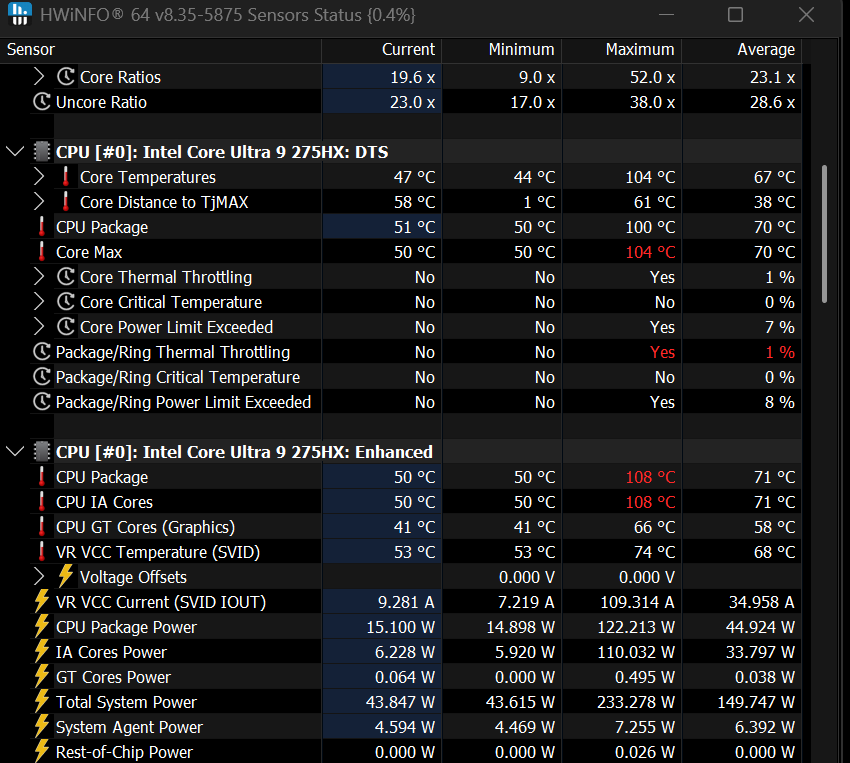
Task: Click thermometer icon beside CPU IA Cores
Action: tap(42, 502)
